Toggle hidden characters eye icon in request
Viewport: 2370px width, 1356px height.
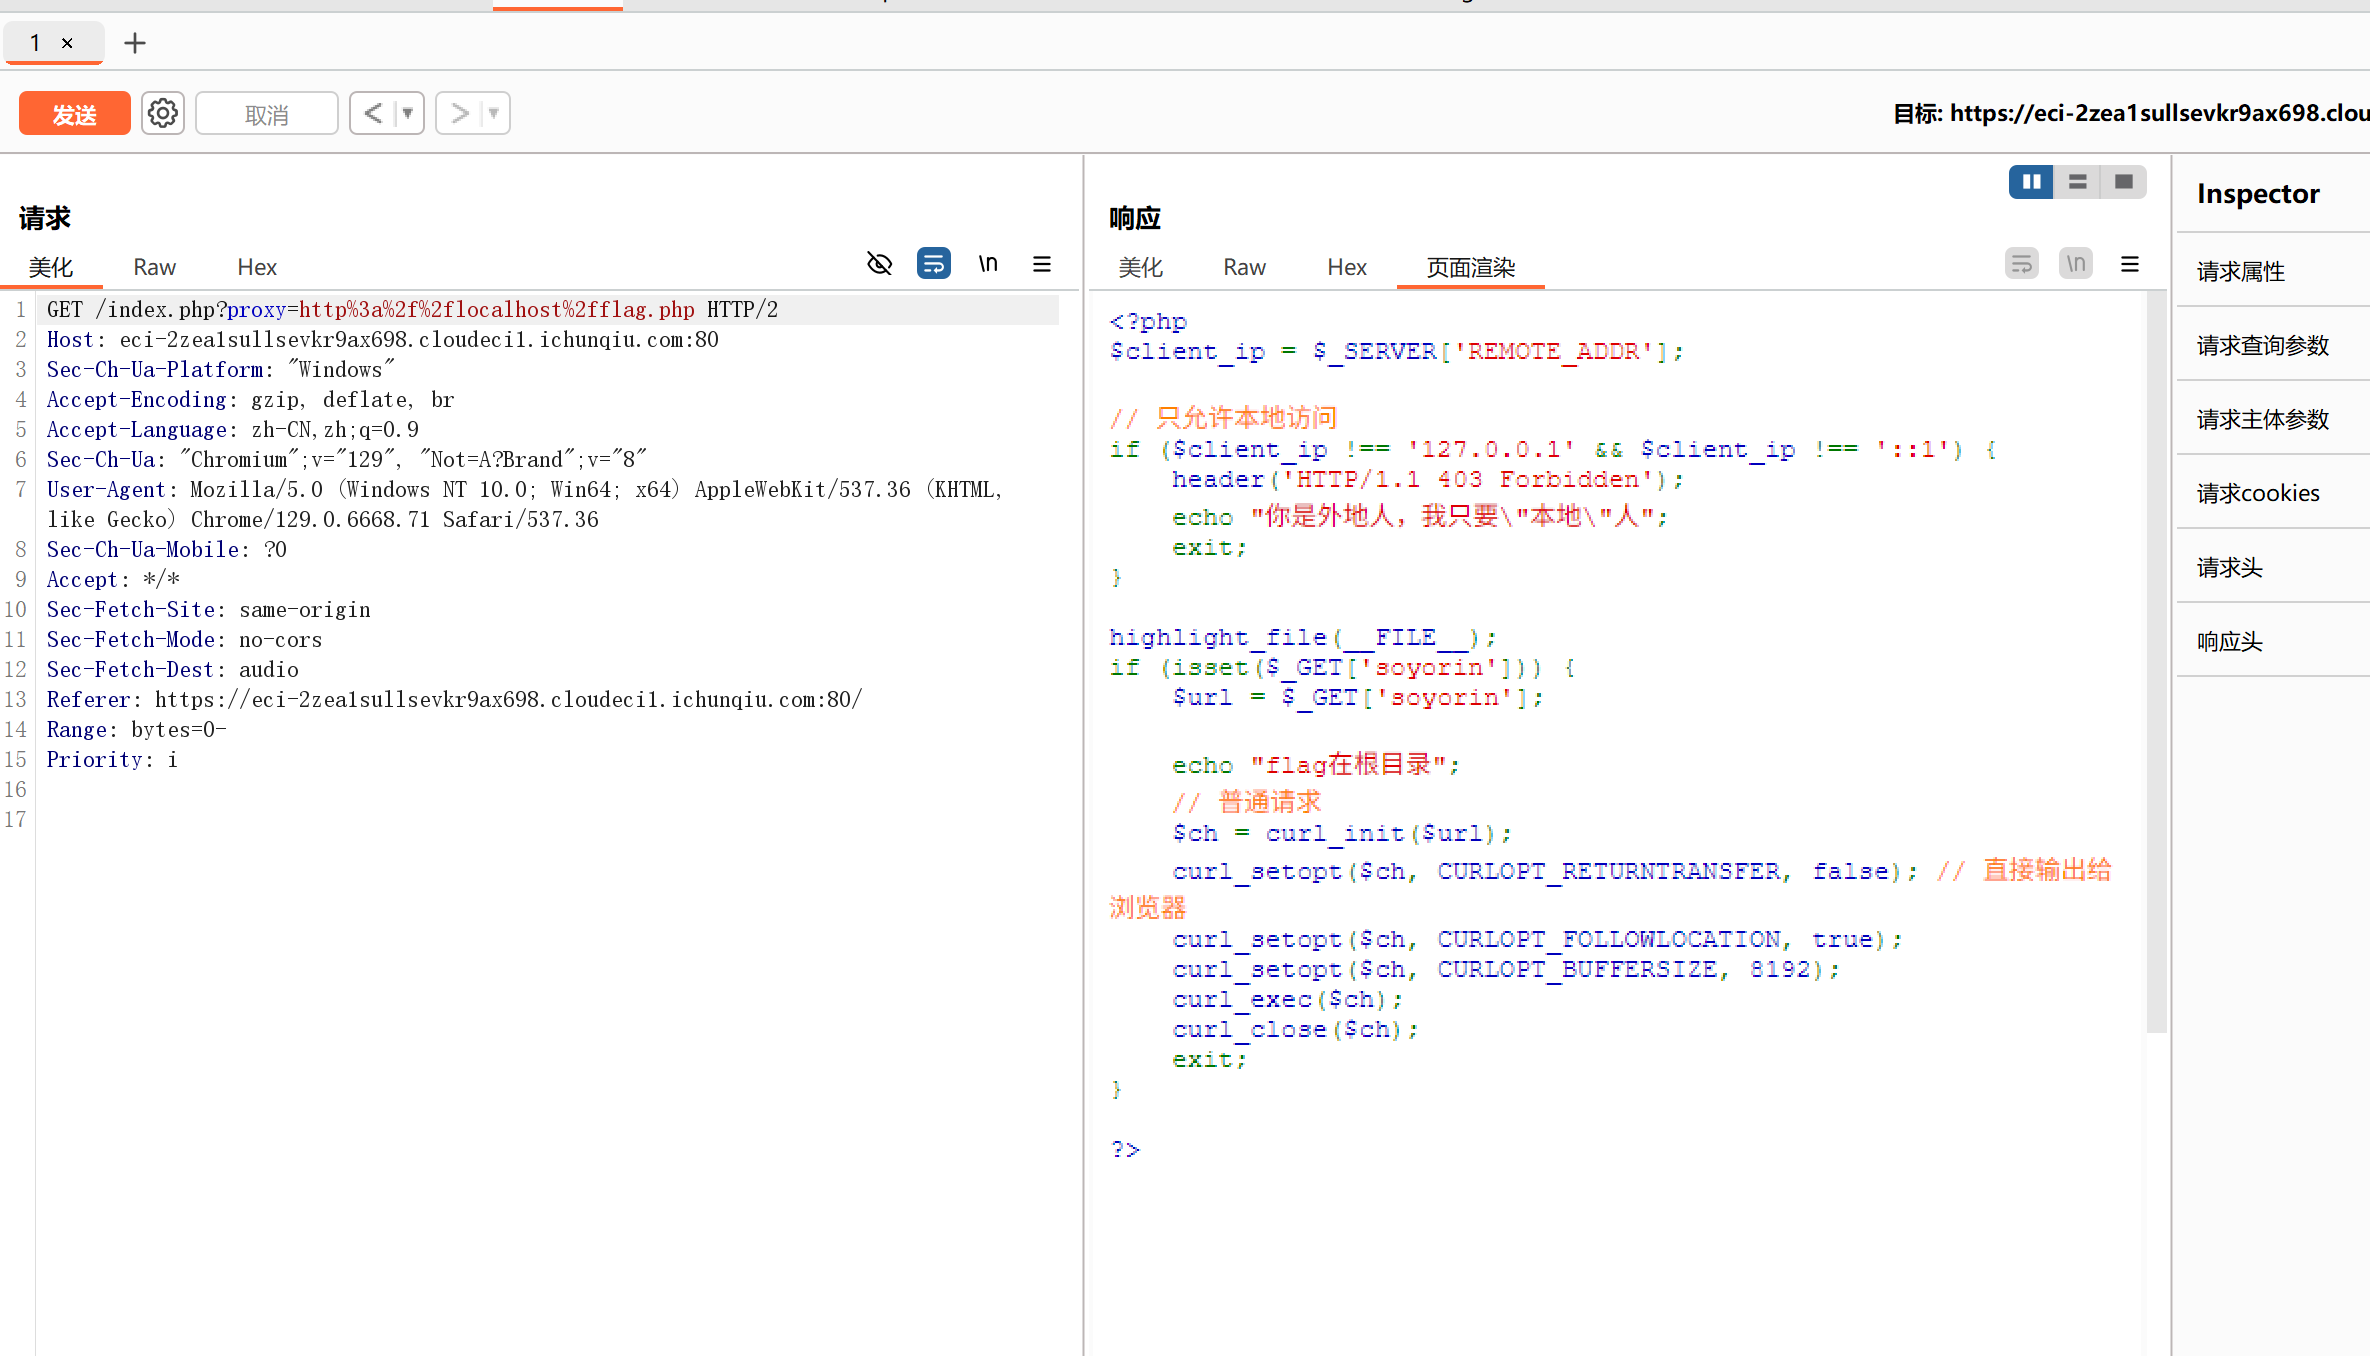(x=879, y=264)
